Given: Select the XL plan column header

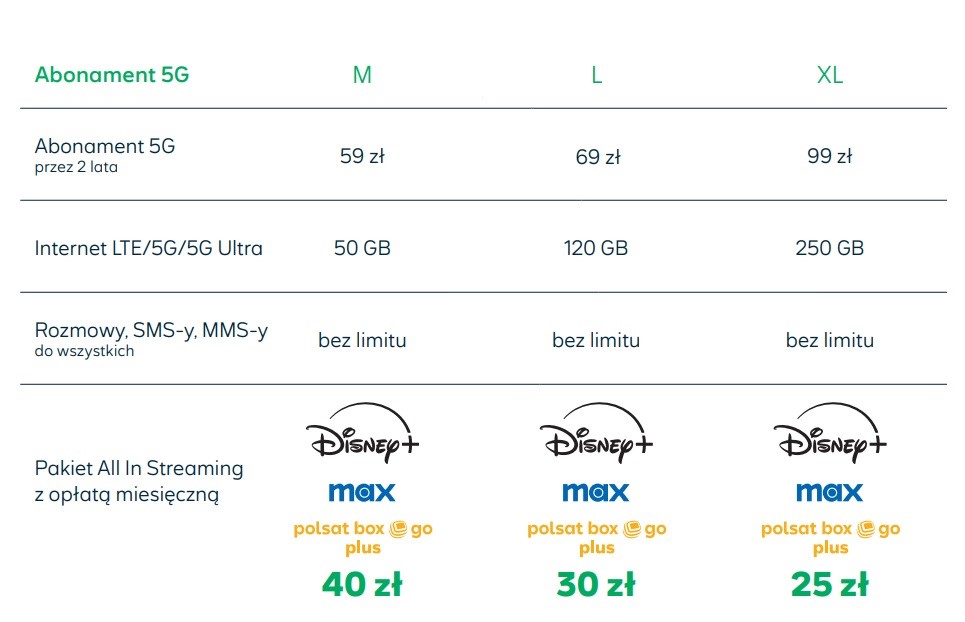Looking at the screenshot, I should click(830, 75).
